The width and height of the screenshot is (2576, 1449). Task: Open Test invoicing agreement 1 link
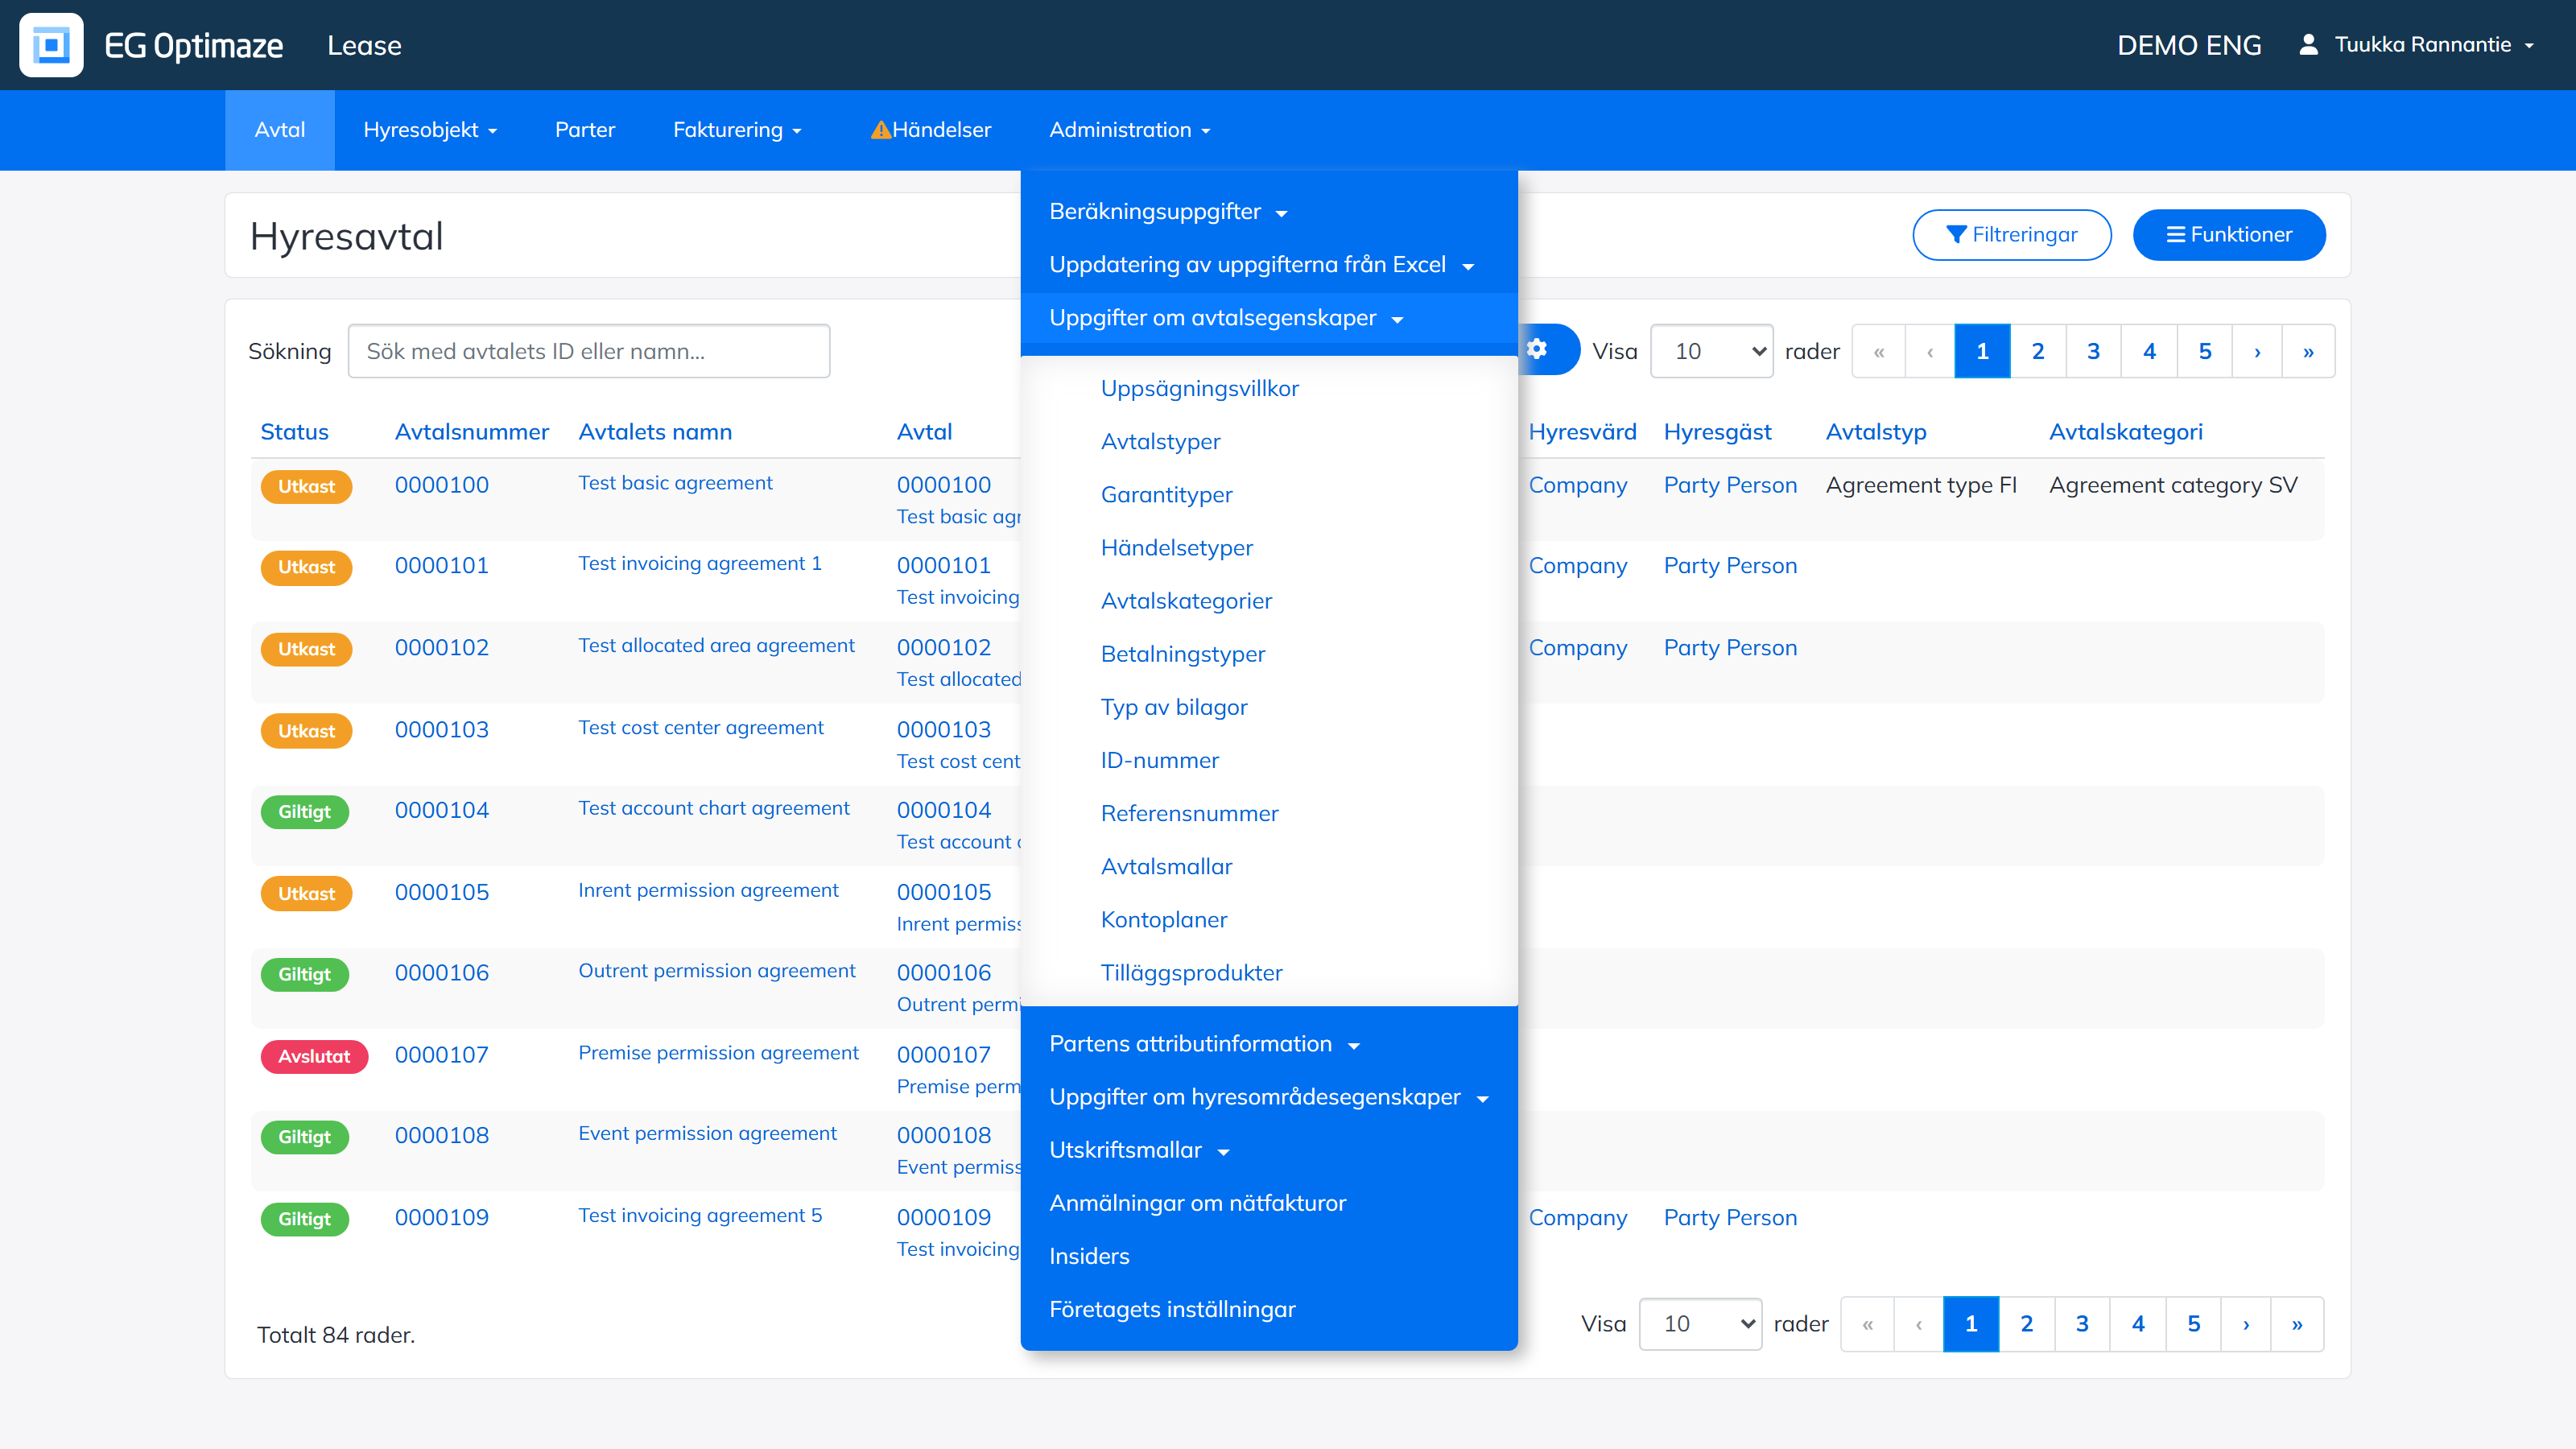(699, 563)
